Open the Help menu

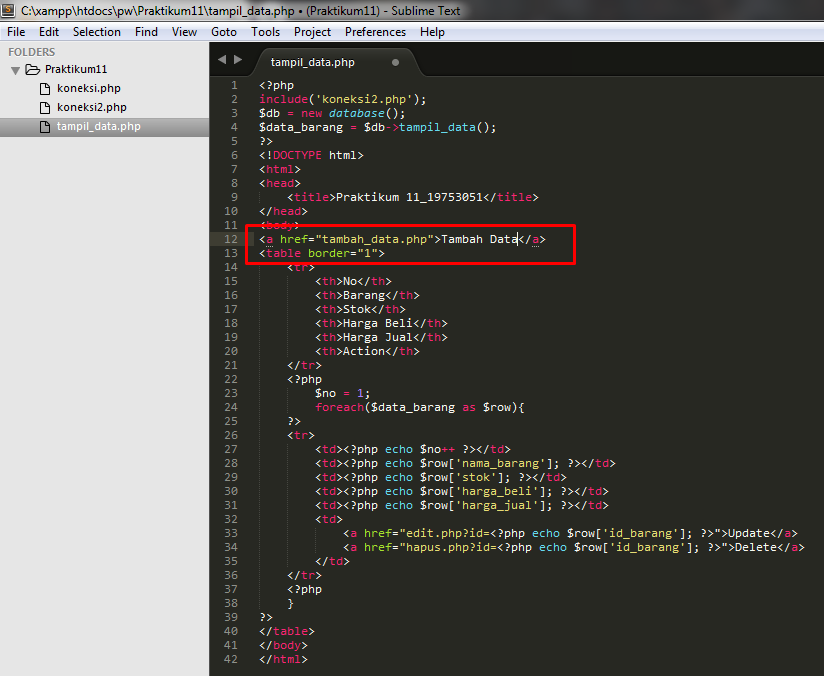click(x=432, y=32)
